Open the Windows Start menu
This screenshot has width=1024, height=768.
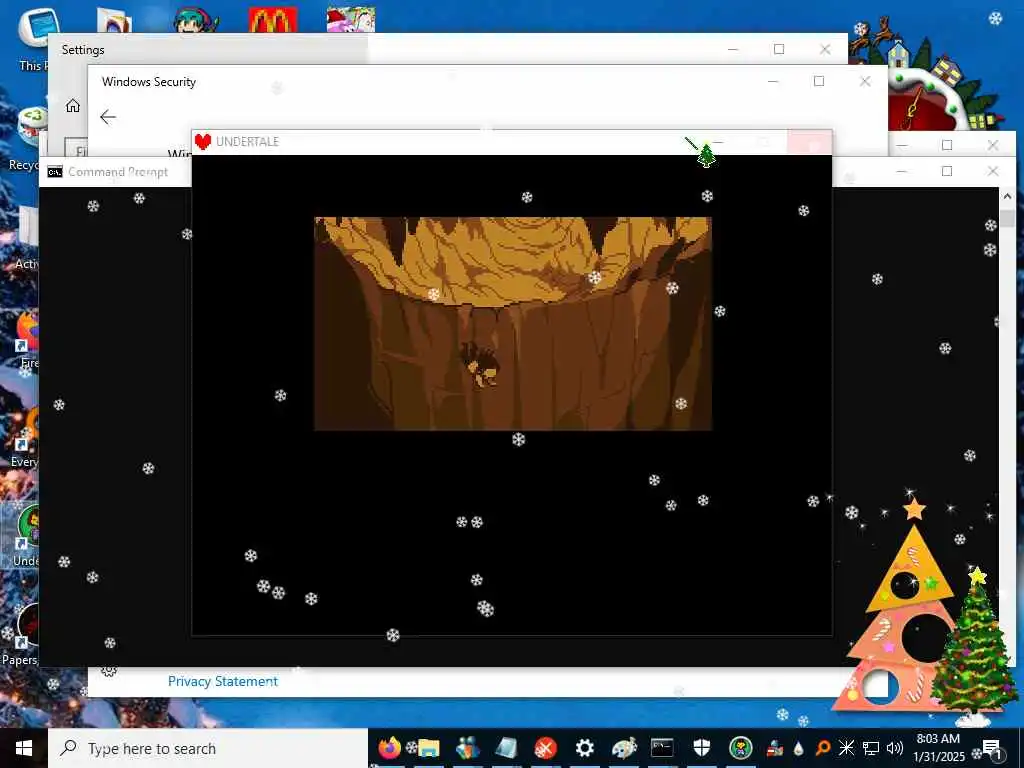point(24,748)
